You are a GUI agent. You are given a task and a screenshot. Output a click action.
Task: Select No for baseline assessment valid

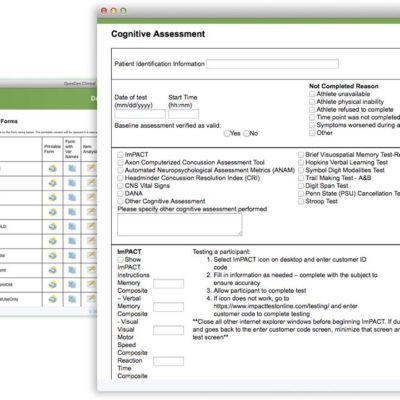[x=246, y=133]
